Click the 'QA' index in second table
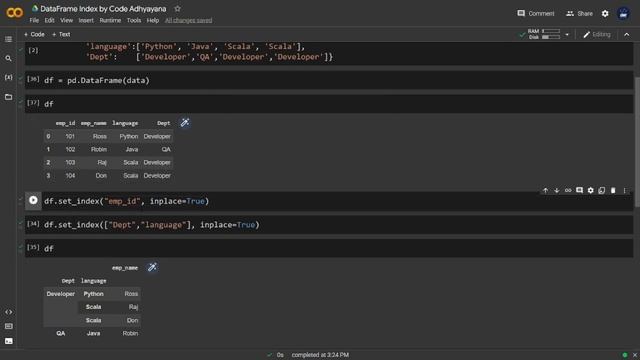This screenshot has height=360, width=640. [60, 333]
